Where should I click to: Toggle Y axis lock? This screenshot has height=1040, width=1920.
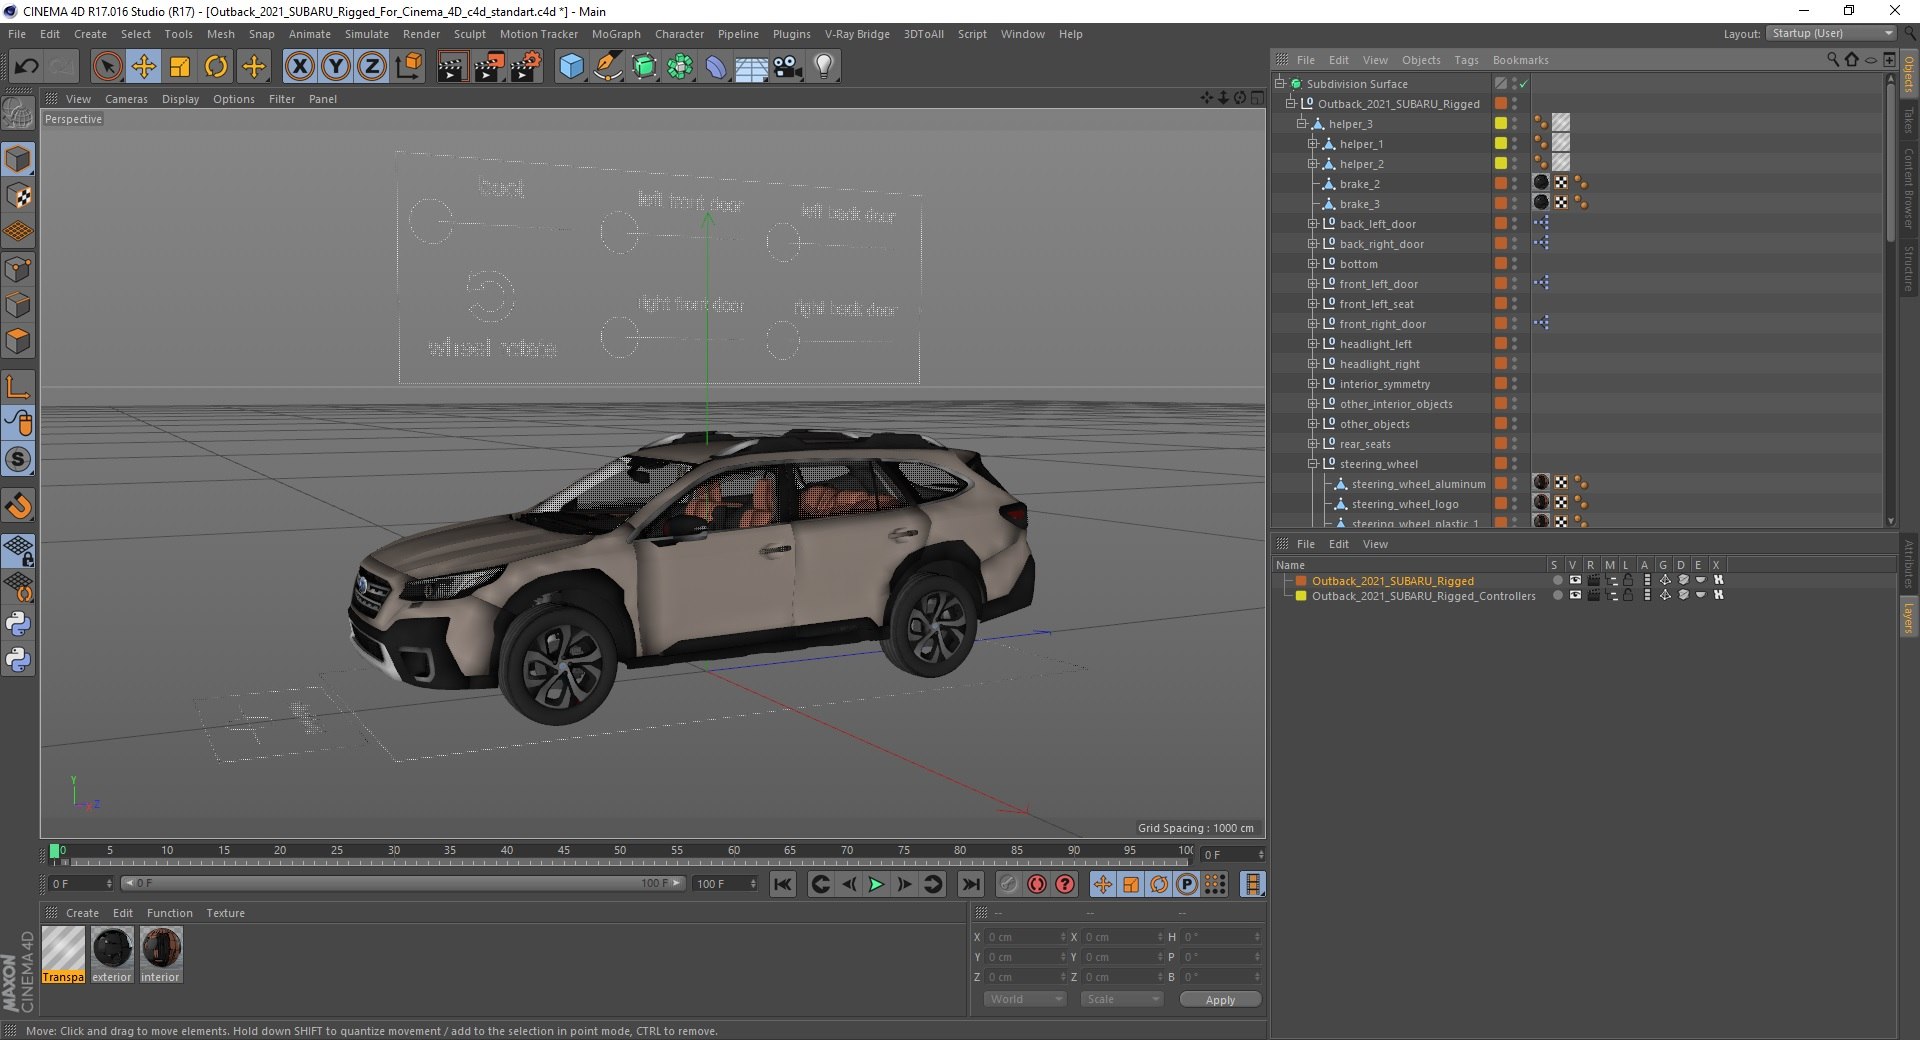pyautogui.click(x=336, y=67)
